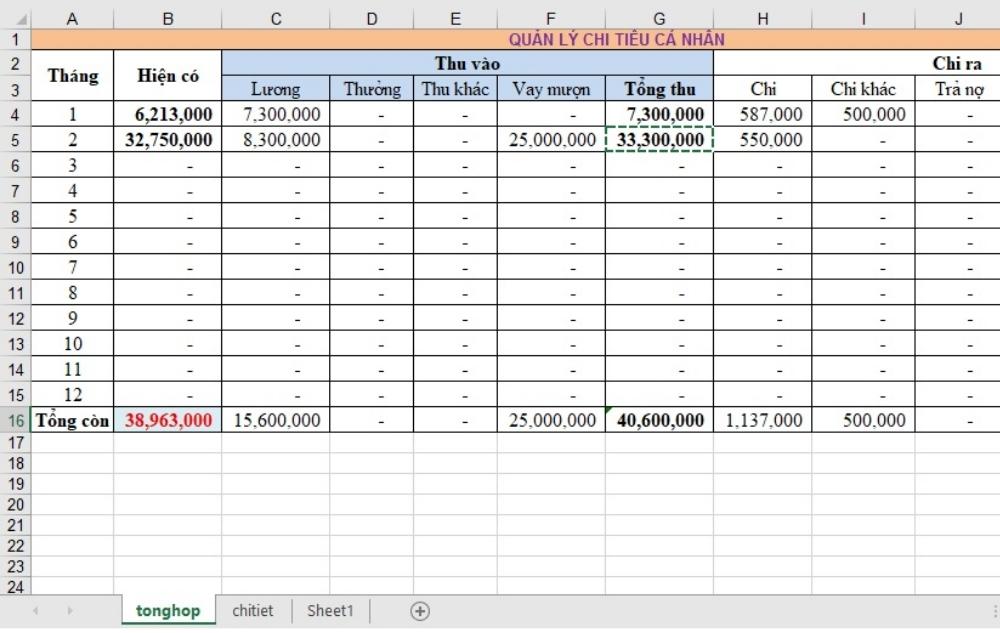Select row 1 header

15,40
